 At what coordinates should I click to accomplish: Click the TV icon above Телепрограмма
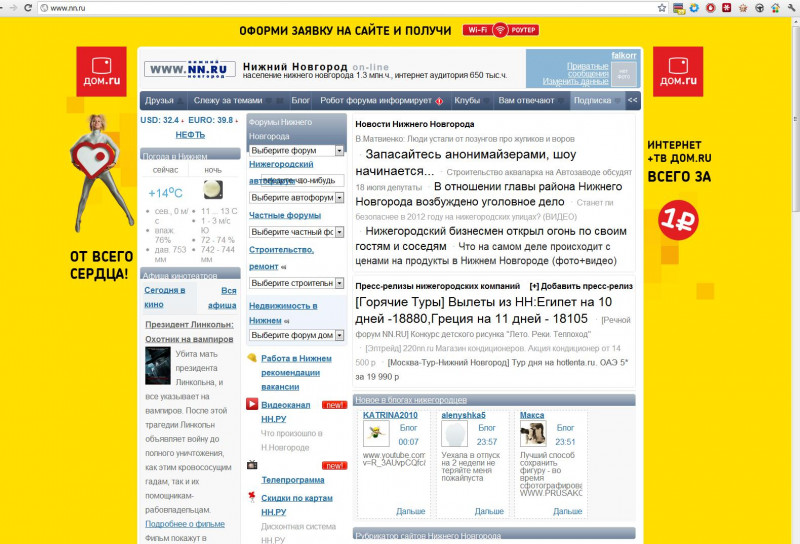(252, 465)
